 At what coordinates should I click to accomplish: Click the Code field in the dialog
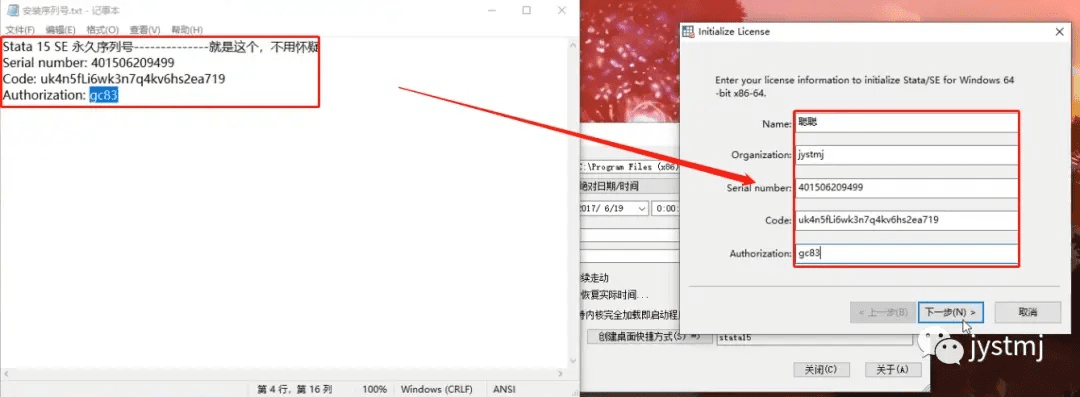pos(906,221)
